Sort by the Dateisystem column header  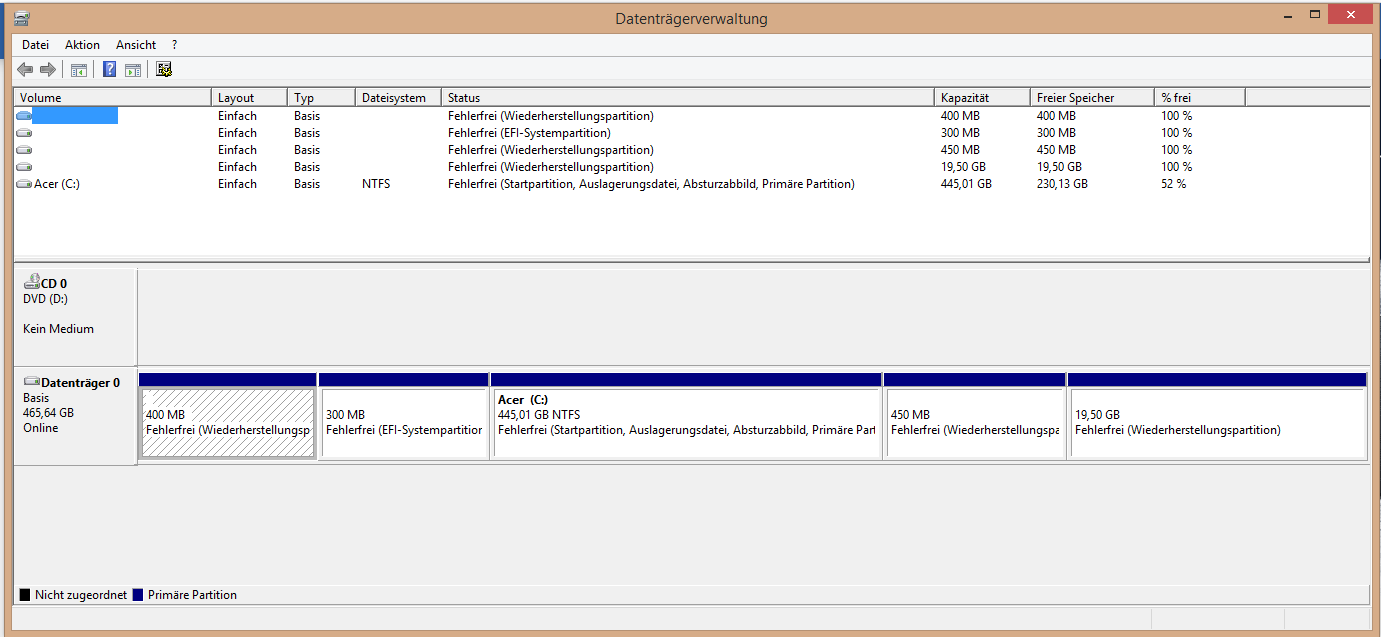[x=398, y=97]
